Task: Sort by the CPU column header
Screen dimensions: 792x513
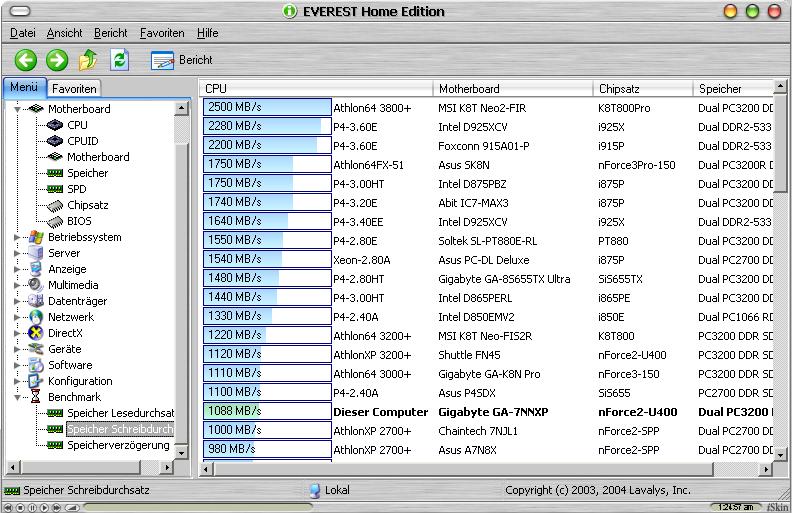Action: tap(316, 89)
